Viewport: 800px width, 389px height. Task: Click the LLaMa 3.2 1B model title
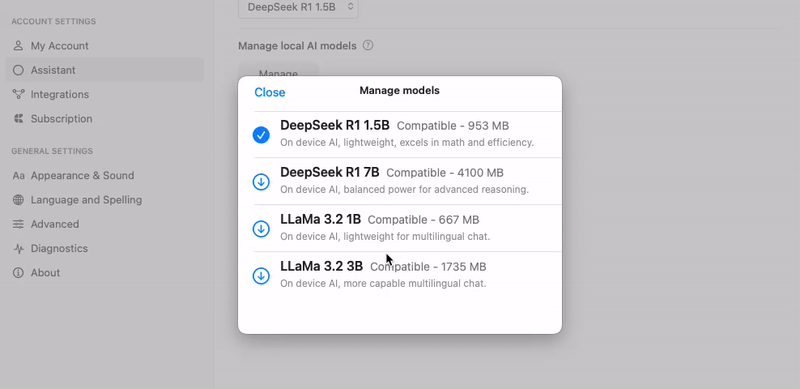pyautogui.click(x=320, y=220)
